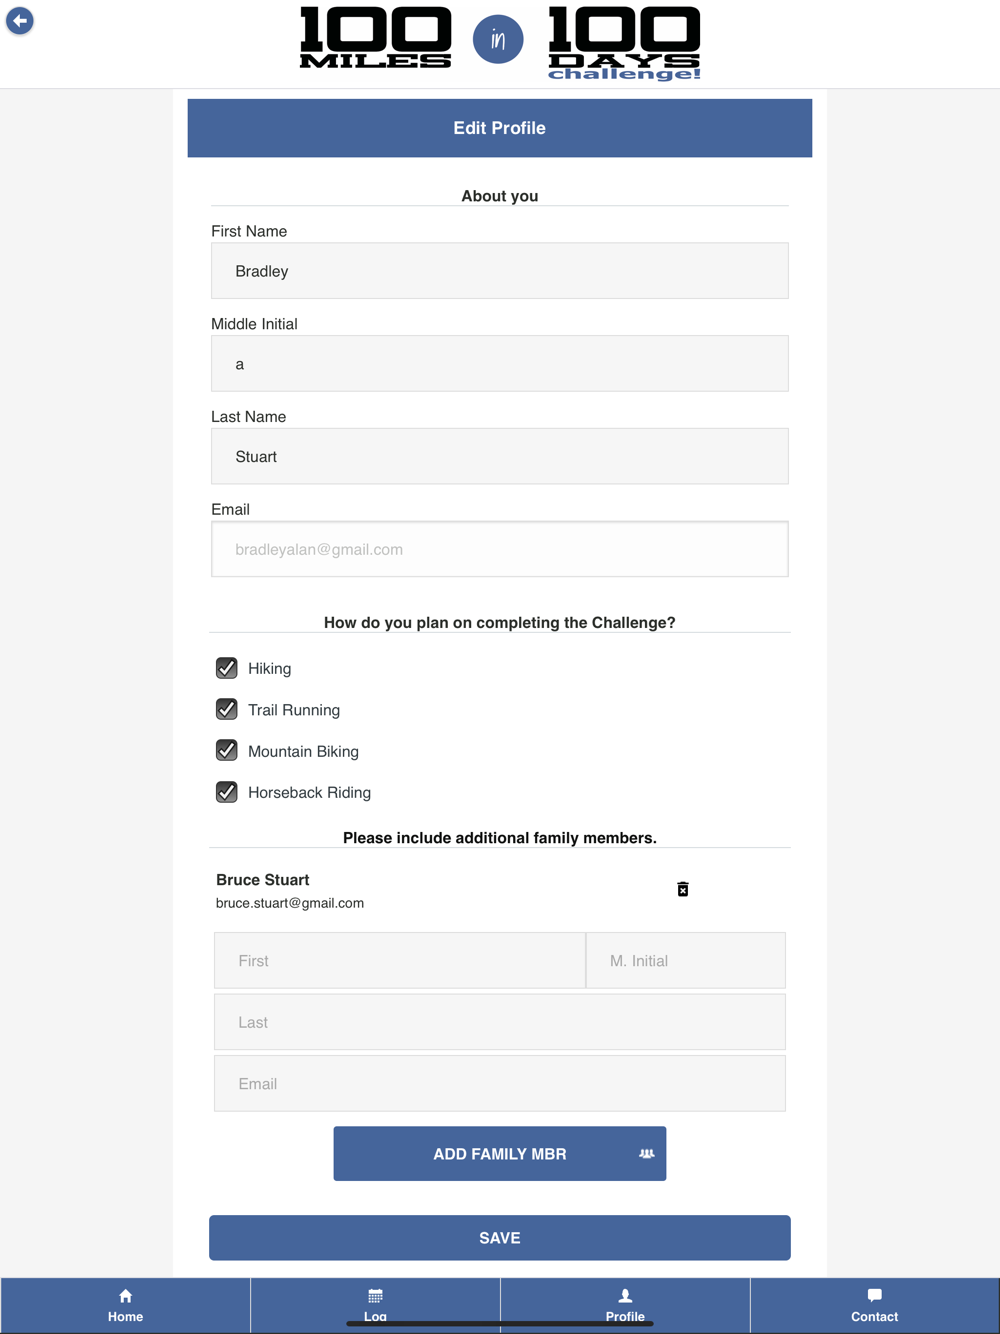The image size is (1000, 1334).
Task: Uncheck the Hiking checkbox
Action: [x=227, y=668]
